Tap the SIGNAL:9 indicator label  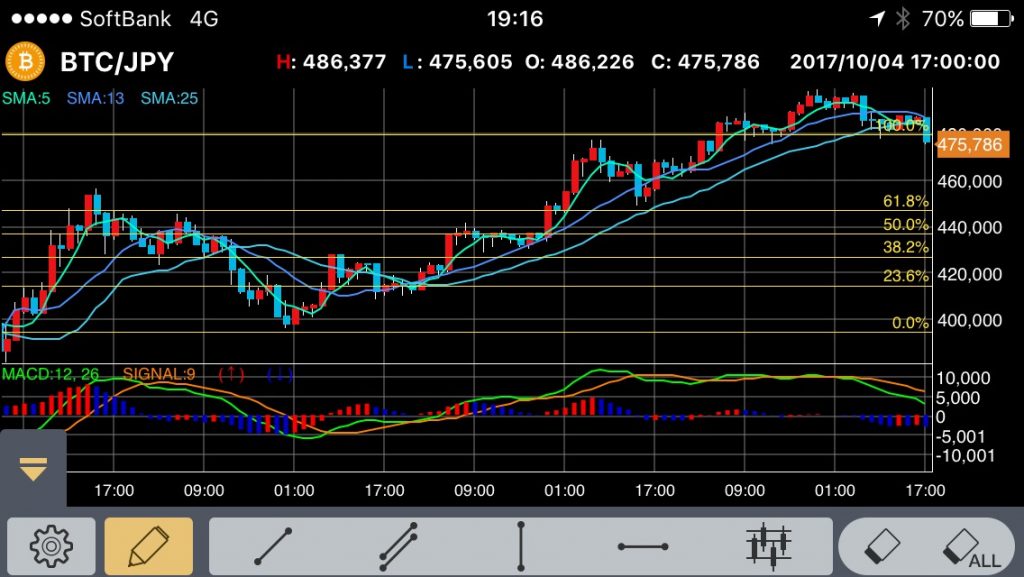coord(159,374)
